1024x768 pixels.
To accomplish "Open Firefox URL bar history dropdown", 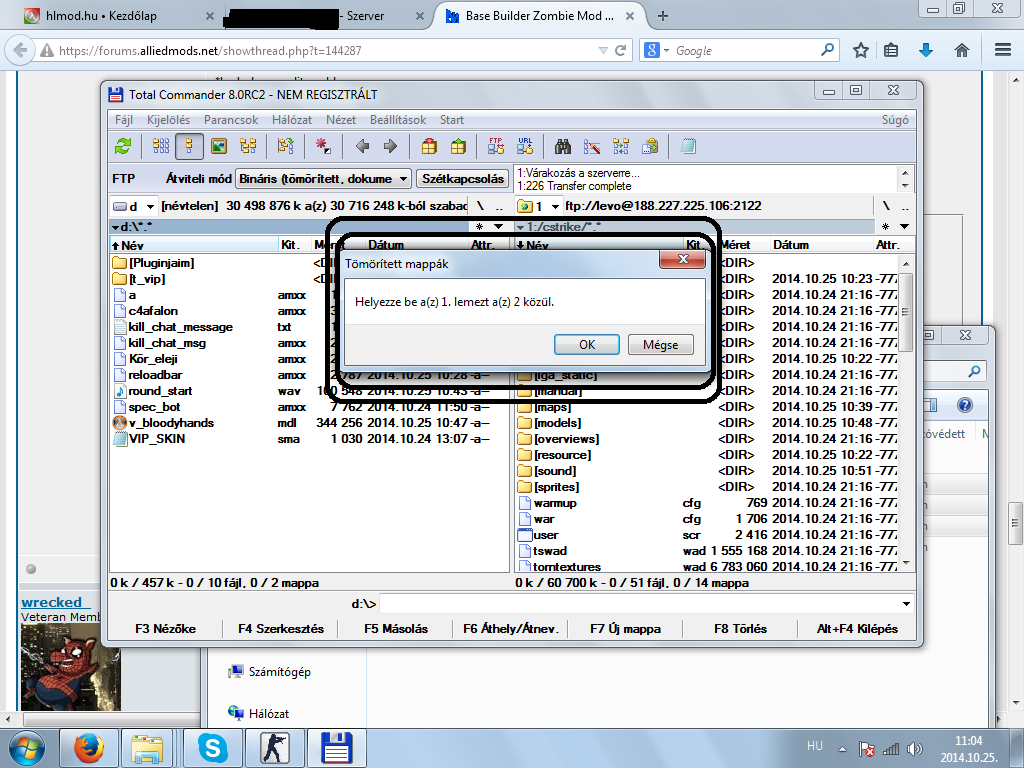I will click(x=603, y=51).
